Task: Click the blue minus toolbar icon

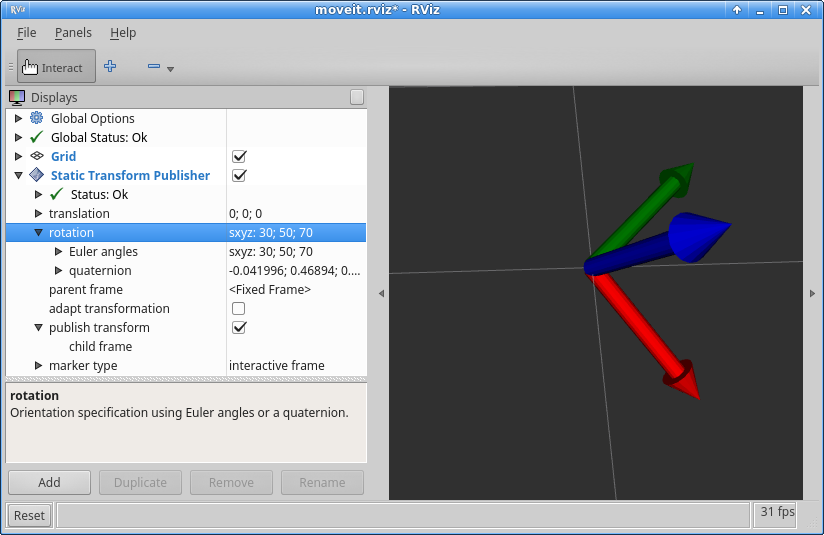Action: [x=154, y=66]
